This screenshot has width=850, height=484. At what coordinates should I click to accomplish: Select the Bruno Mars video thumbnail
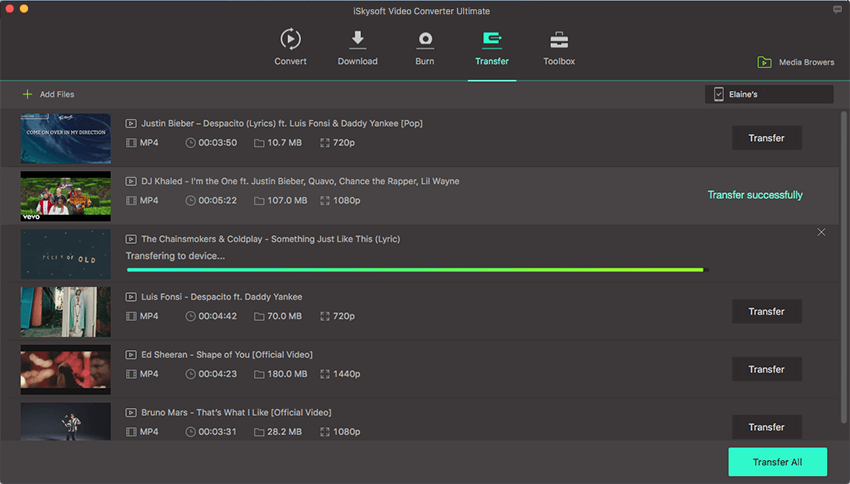click(x=66, y=421)
